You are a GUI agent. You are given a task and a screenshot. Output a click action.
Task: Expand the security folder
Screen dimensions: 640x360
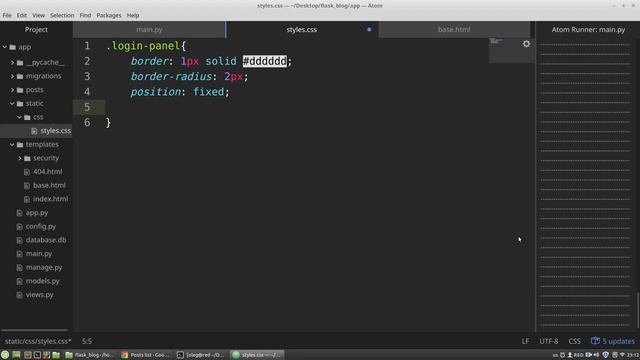tap(20, 158)
